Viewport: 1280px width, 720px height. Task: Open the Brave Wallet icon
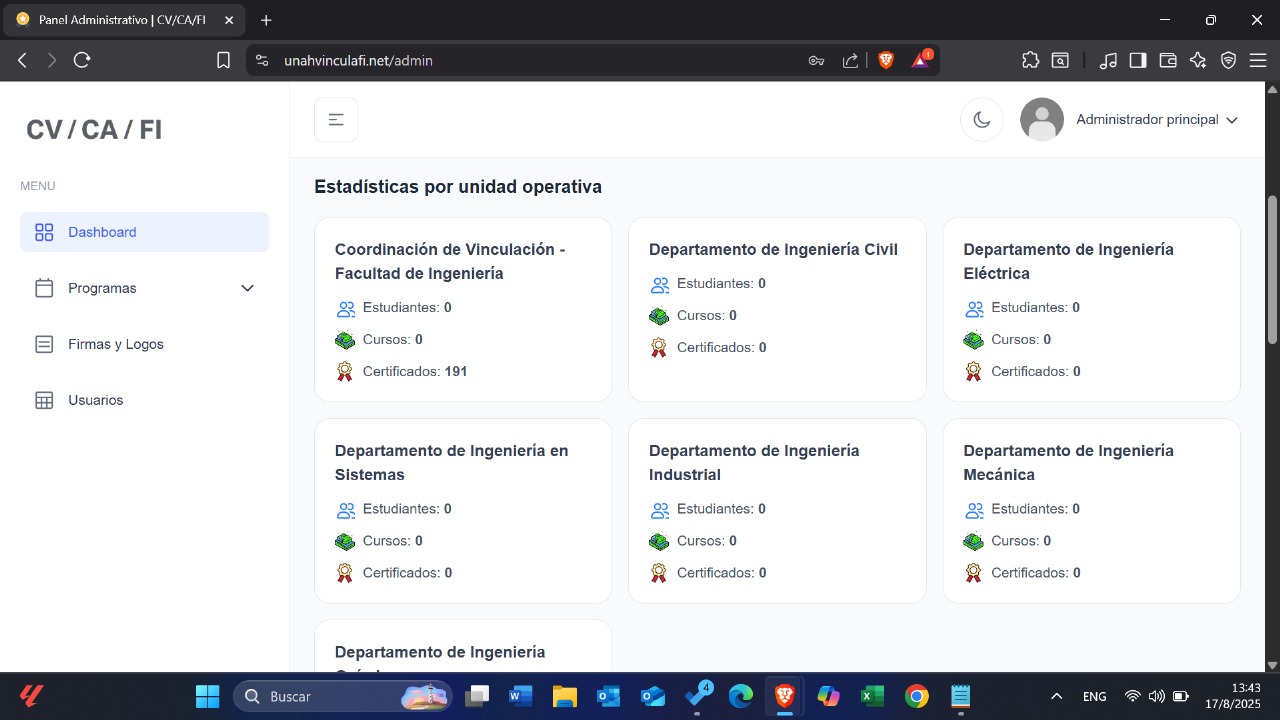(x=1168, y=60)
